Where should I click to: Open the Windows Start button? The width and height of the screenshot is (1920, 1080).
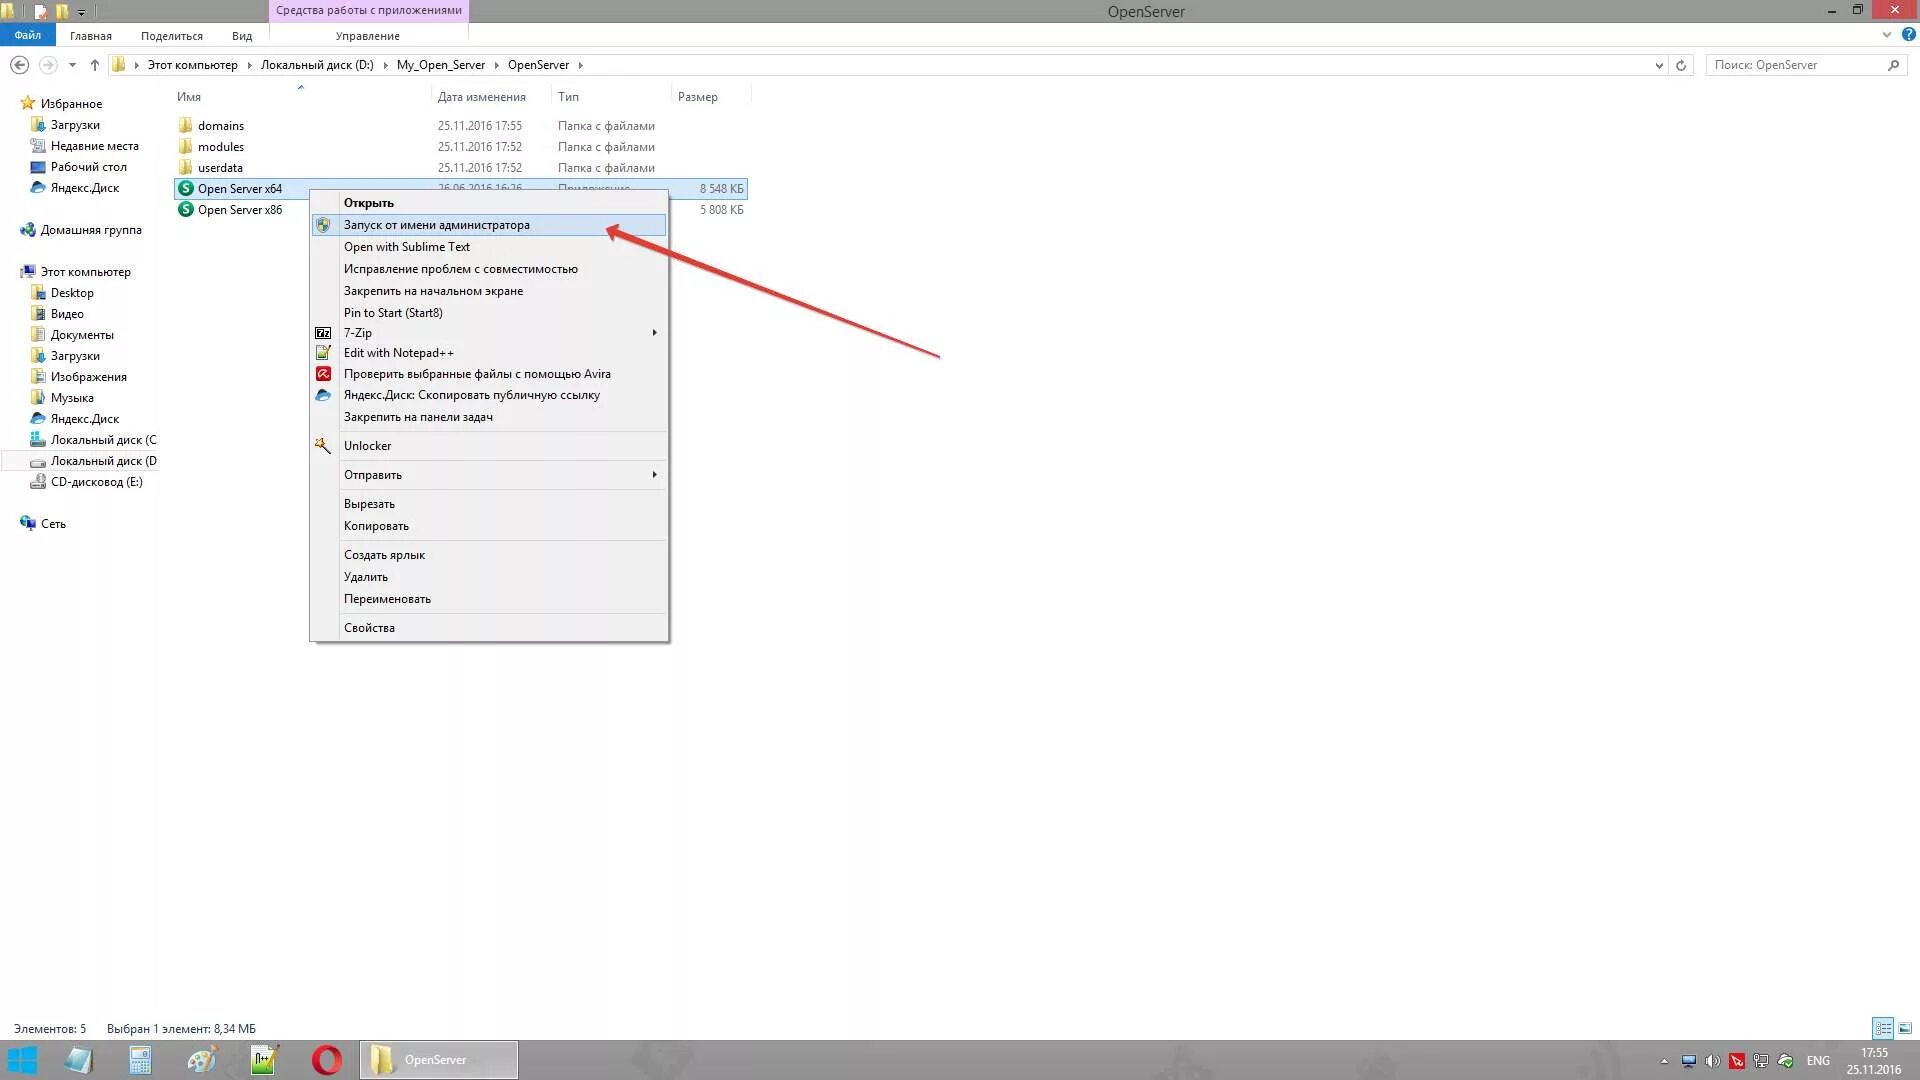[22, 1060]
